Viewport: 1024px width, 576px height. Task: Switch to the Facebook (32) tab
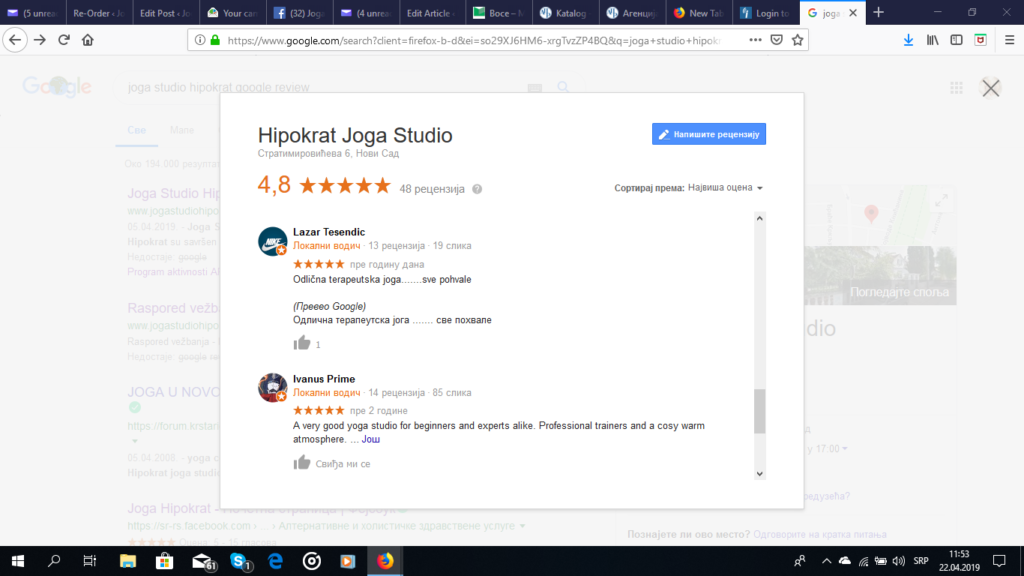pyautogui.click(x=298, y=12)
